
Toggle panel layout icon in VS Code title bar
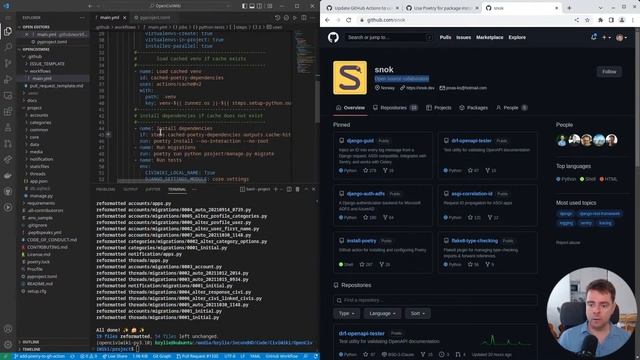(252, 6)
